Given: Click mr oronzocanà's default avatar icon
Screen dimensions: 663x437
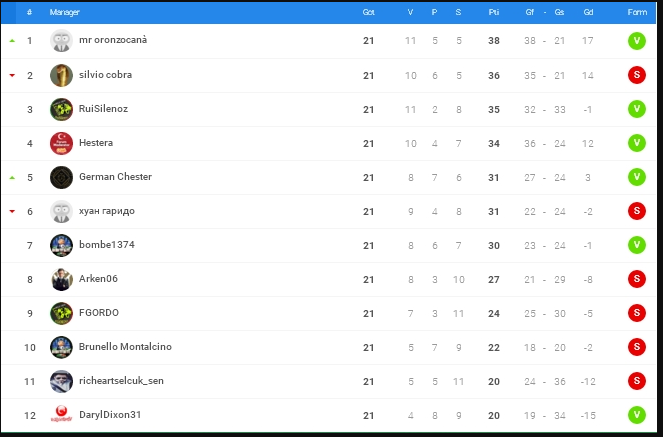Looking at the screenshot, I should (x=61, y=41).
